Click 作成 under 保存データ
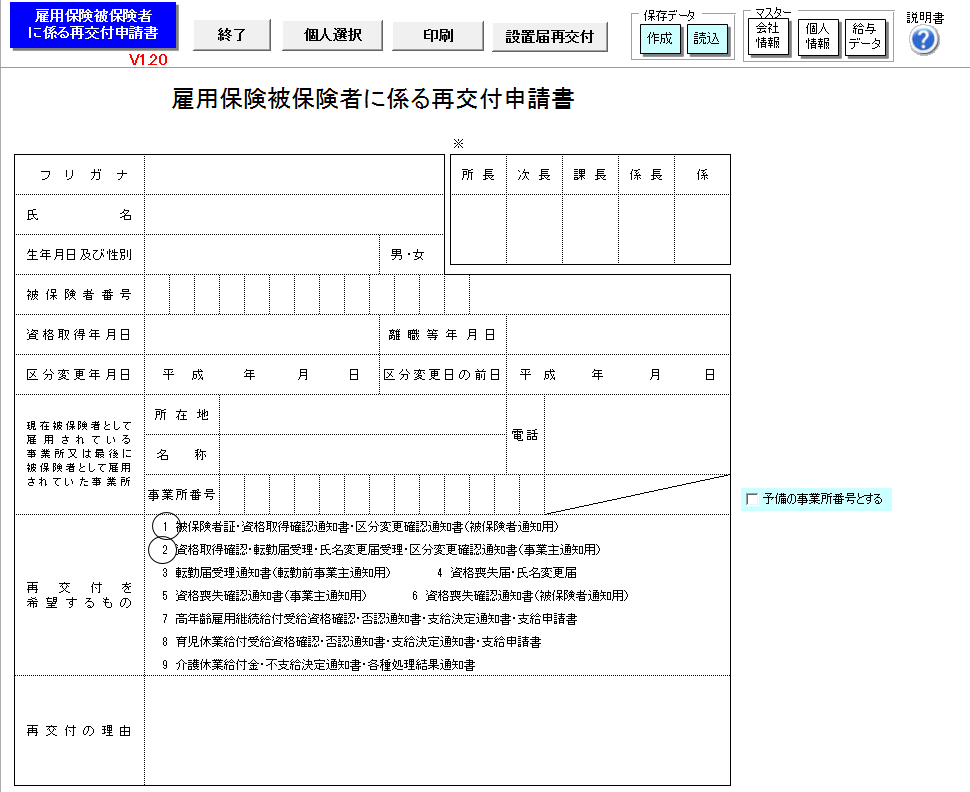The width and height of the screenshot is (970, 792). click(659, 39)
